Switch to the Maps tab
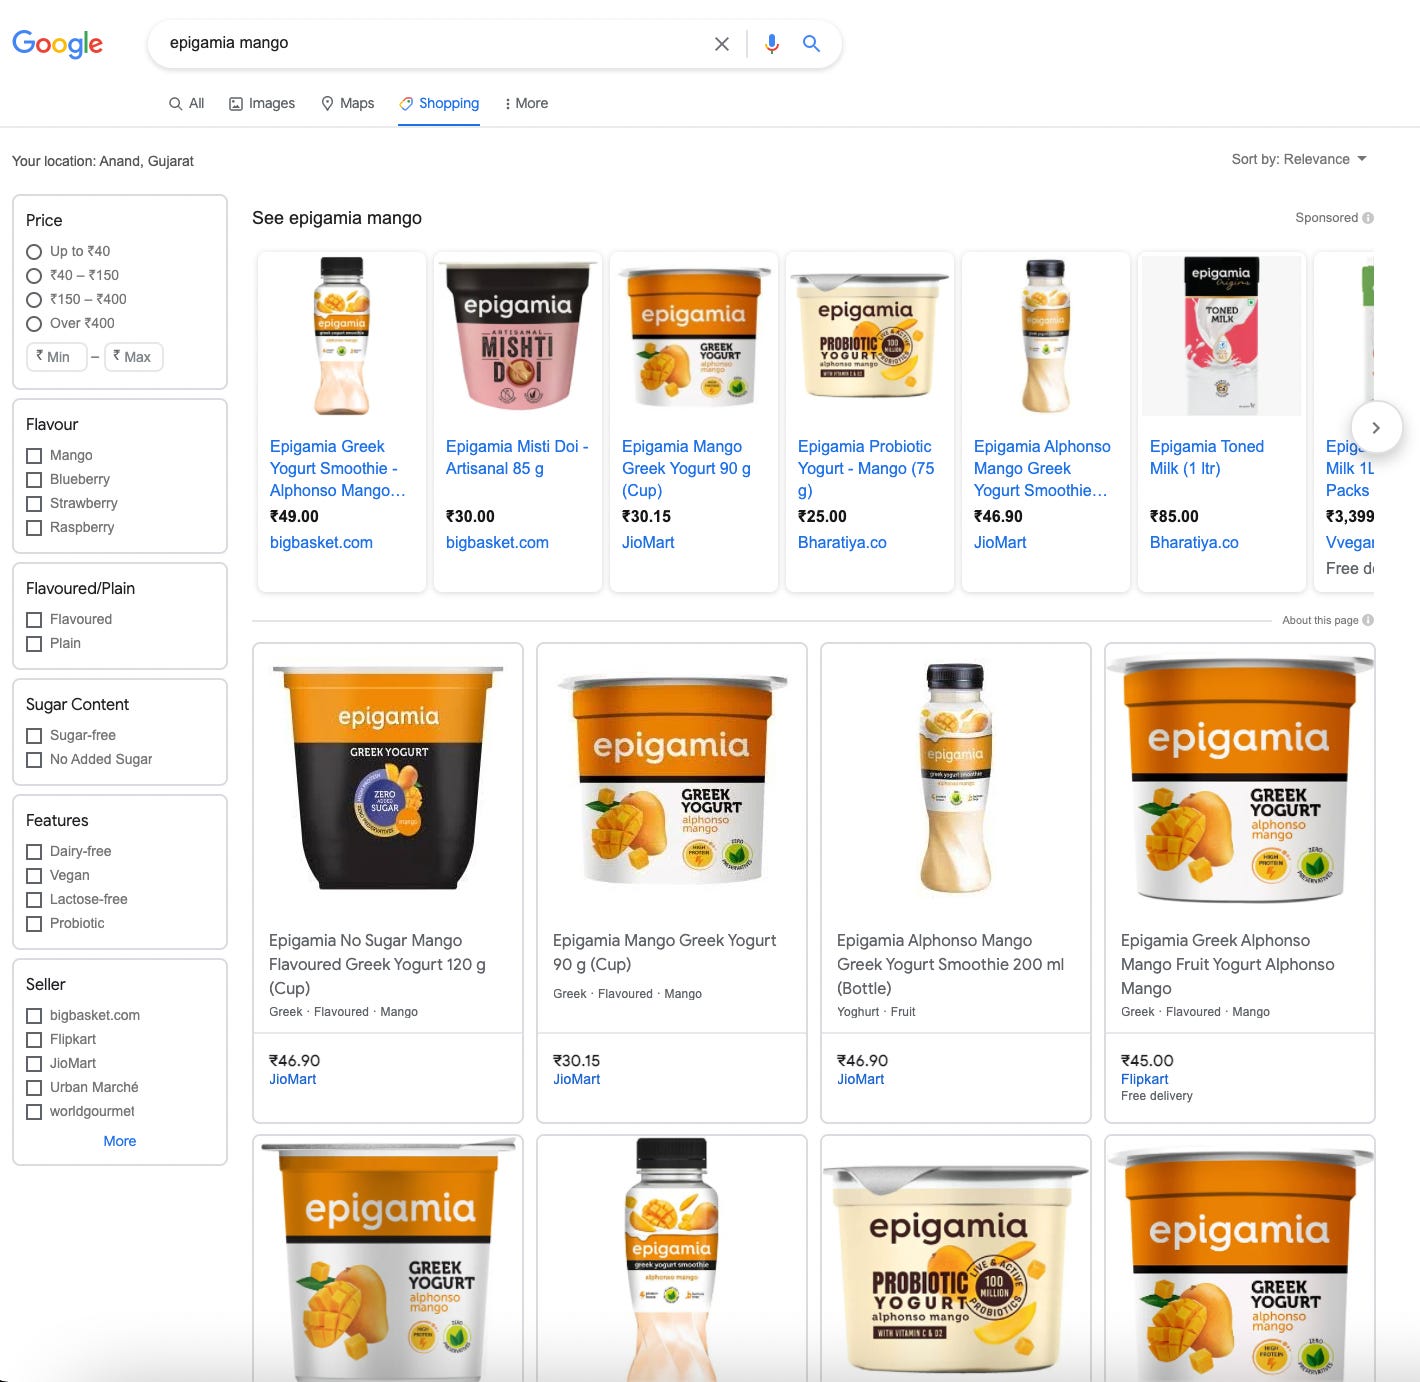This screenshot has width=1420, height=1382. 347,103
